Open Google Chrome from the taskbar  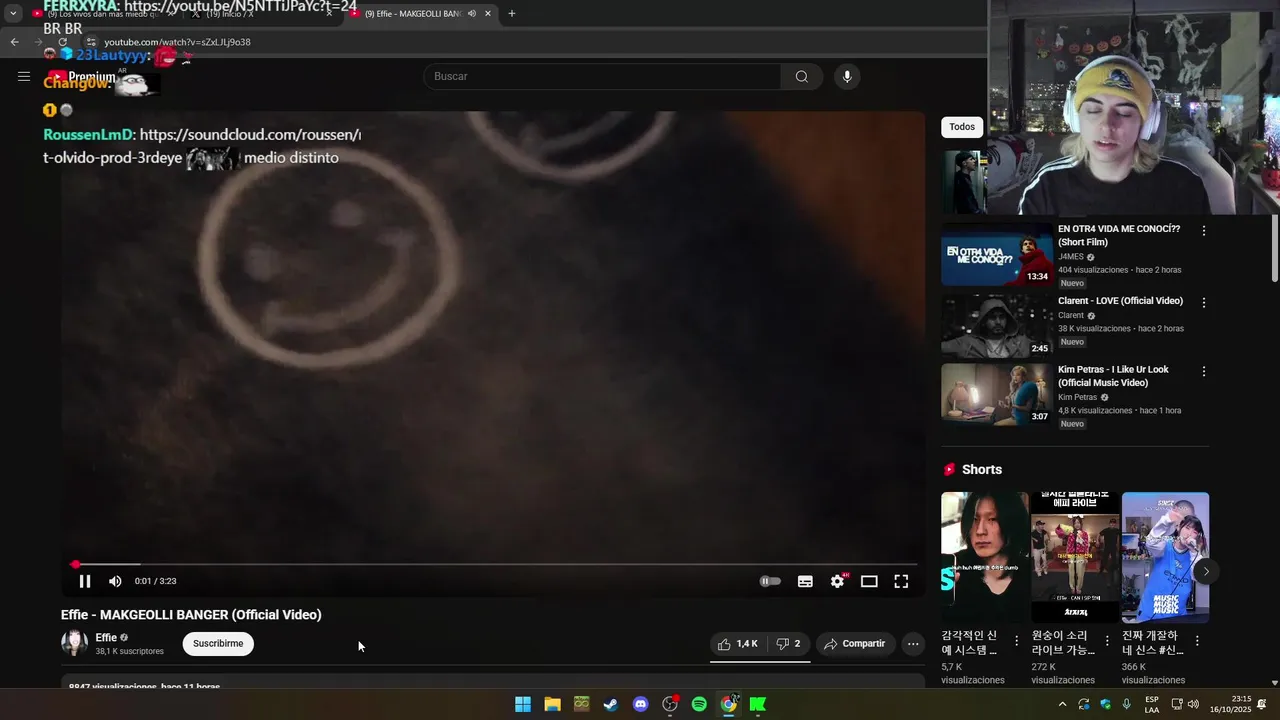tap(729, 704)
